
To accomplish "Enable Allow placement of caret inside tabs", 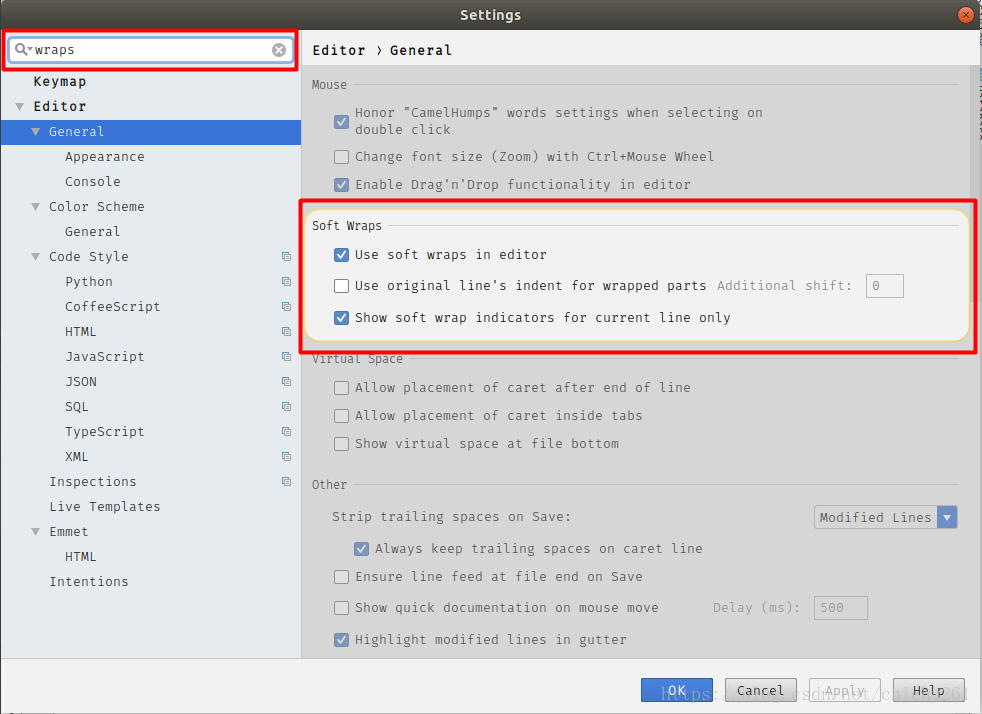I will [x=341, y=416].
